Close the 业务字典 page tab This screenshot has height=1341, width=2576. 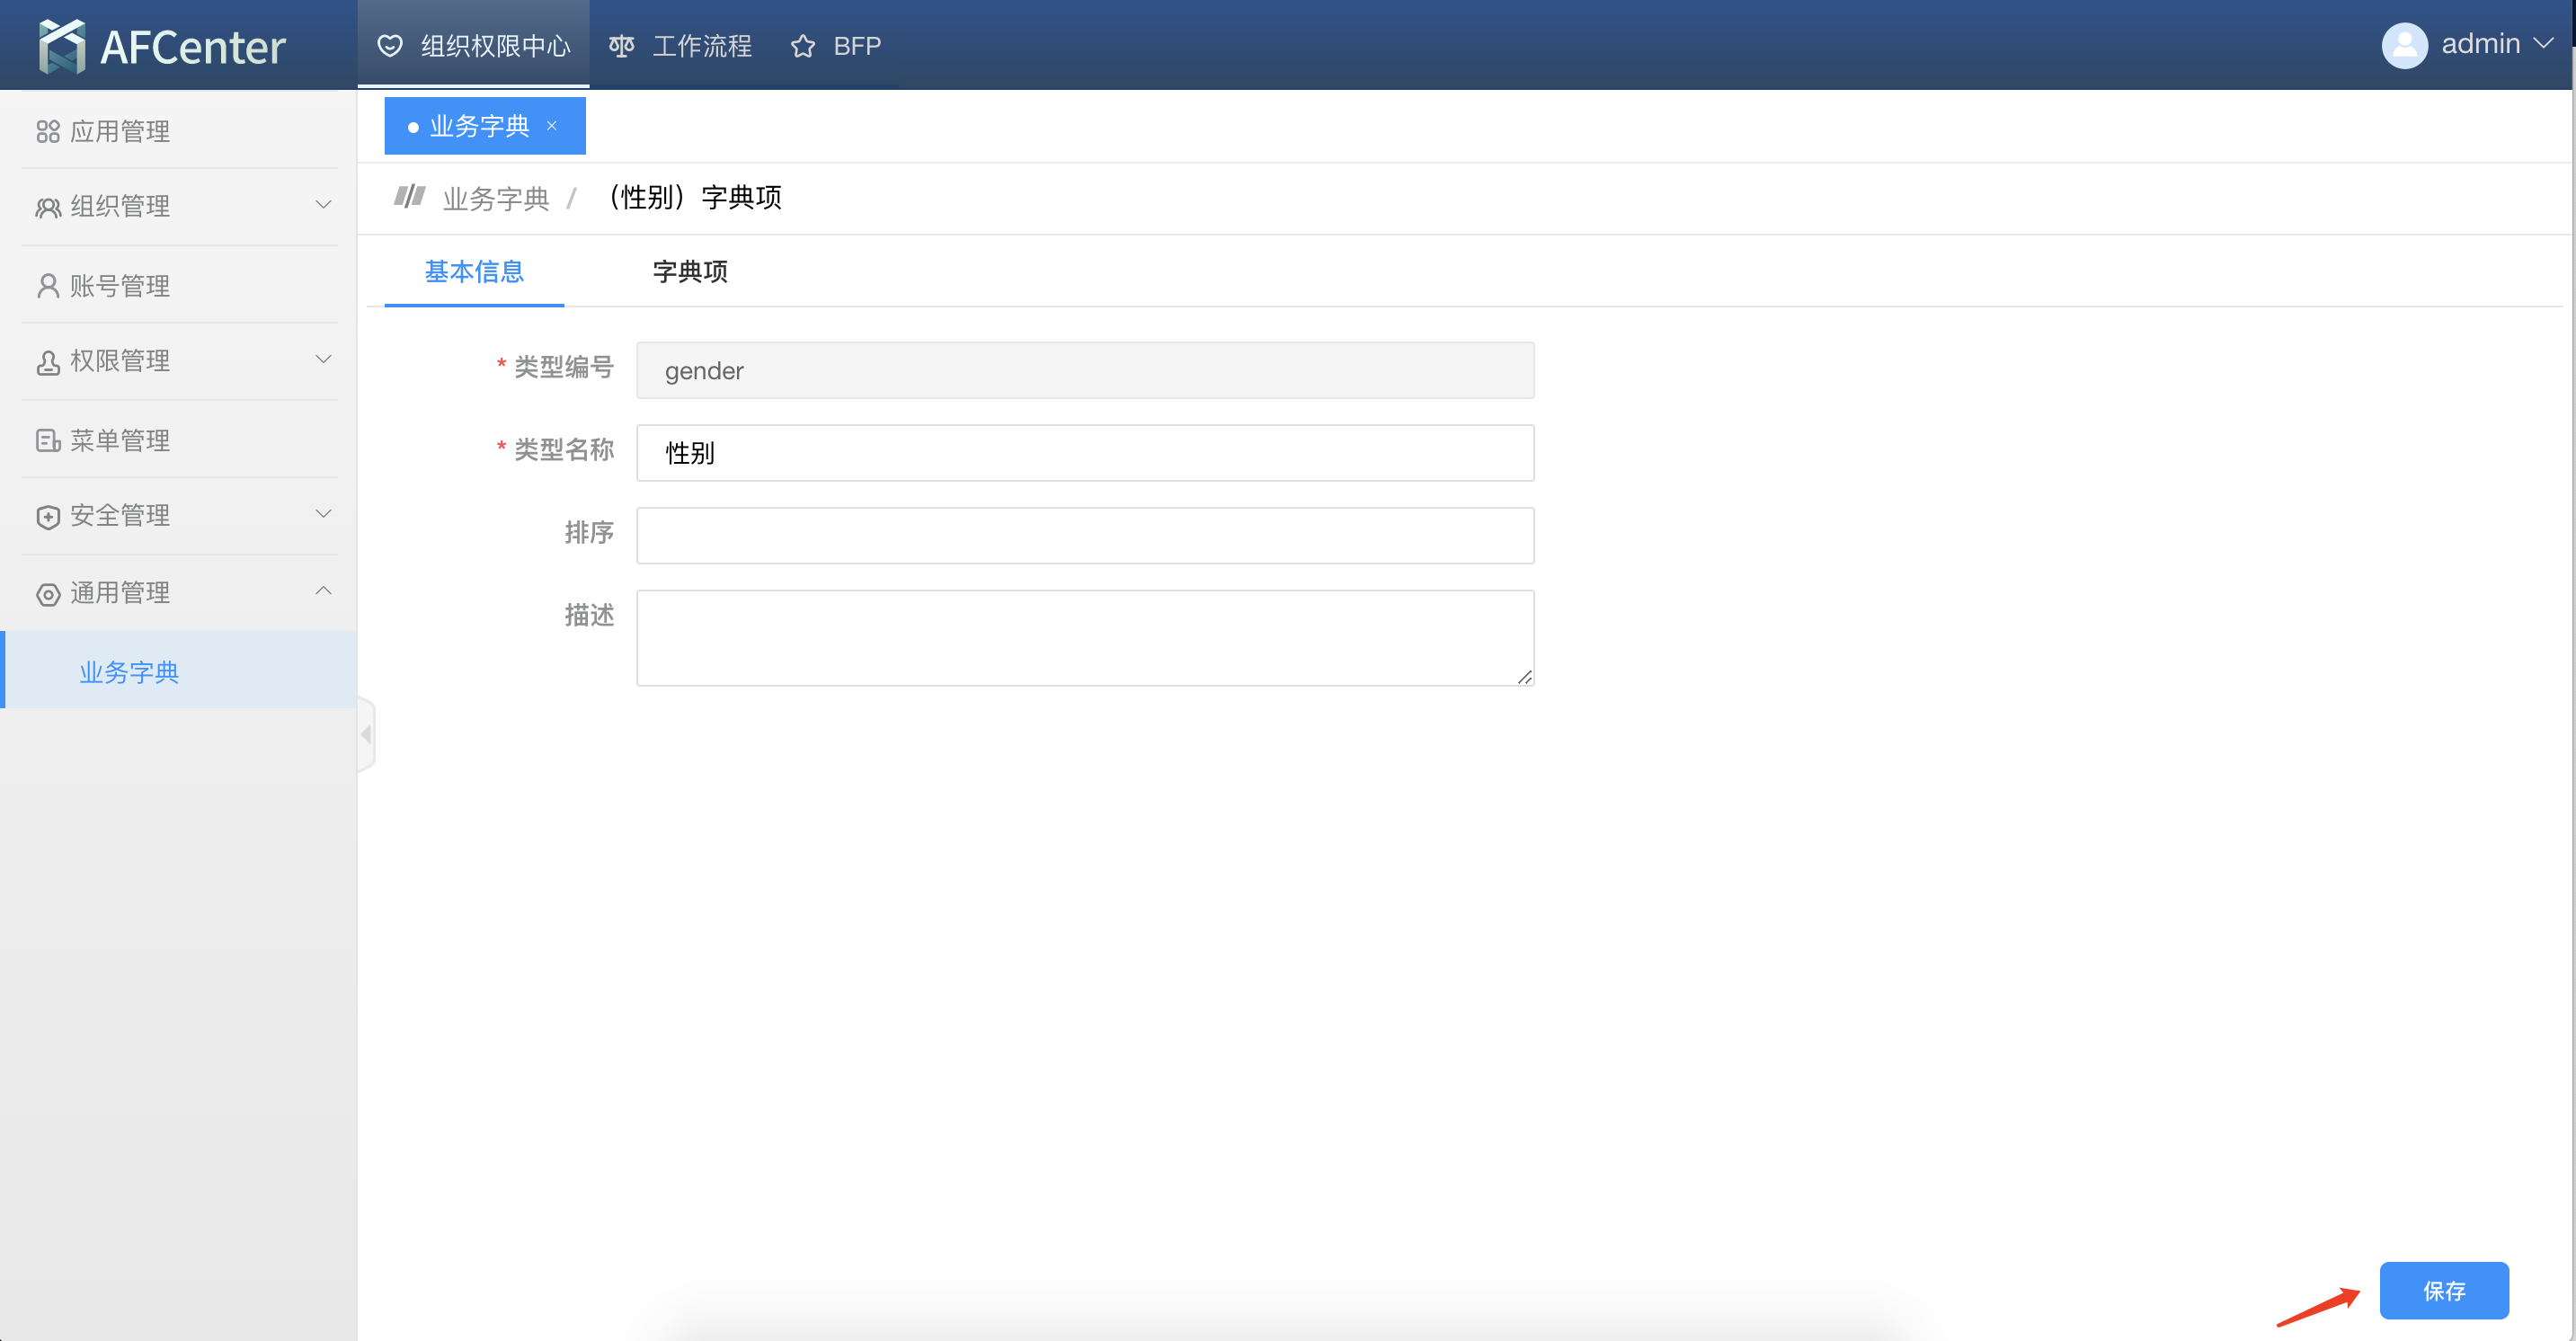pos(552,126)
